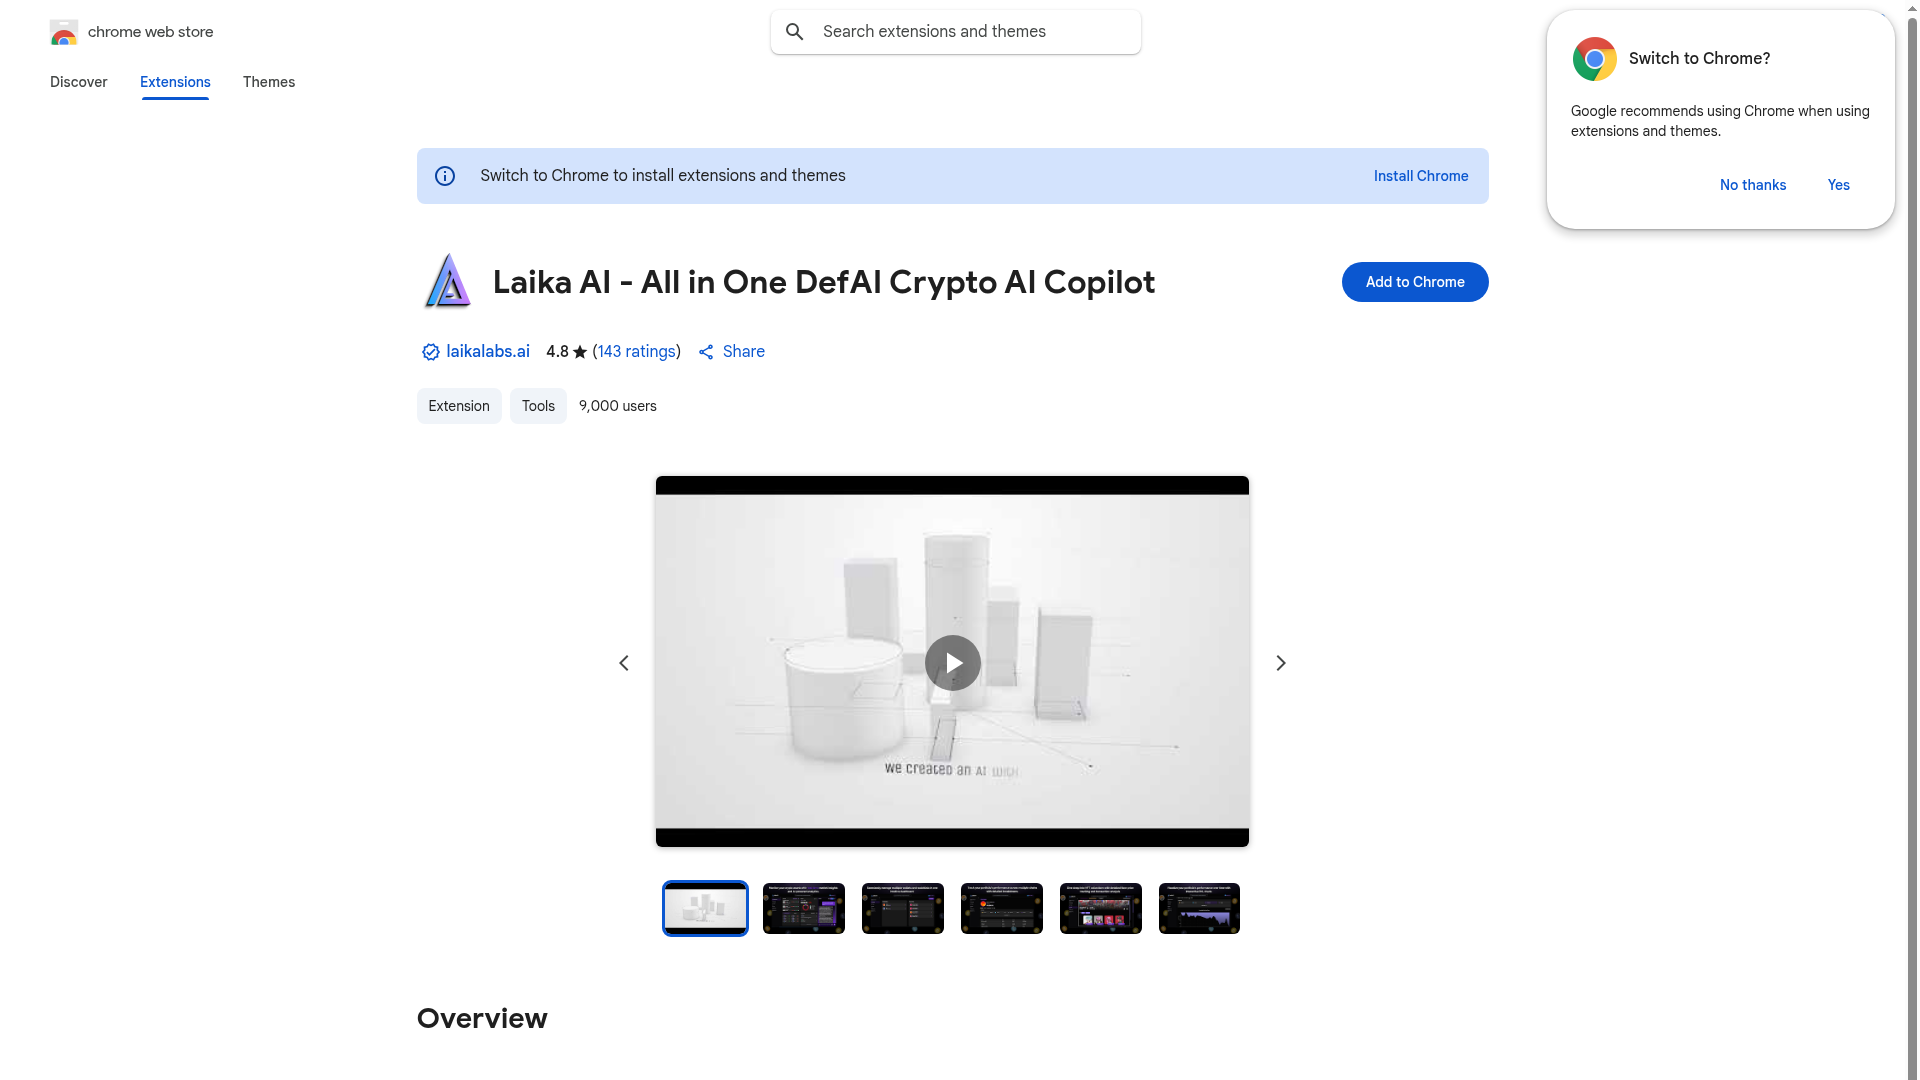This screenshot has height=1080, width=1920.
Task: Open the Install Chrome link
Action: tap(1421, 176)
